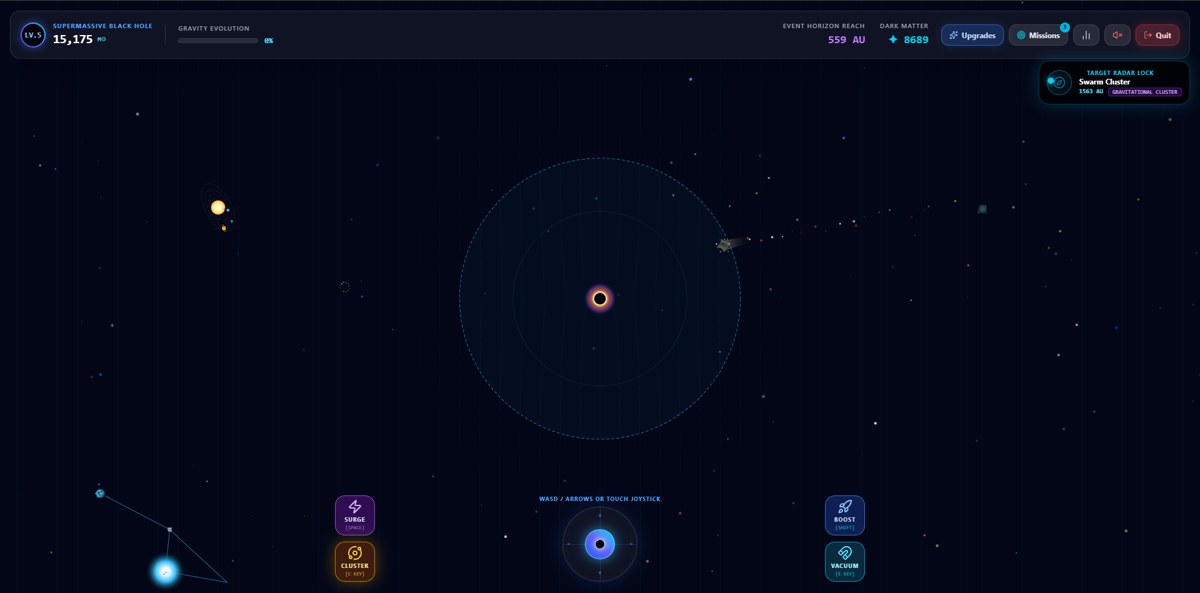Click the Gravity Evolution progress bar
Viewport: 1200px width, 593px height.
pyautogui.click(x=218, y=41)
